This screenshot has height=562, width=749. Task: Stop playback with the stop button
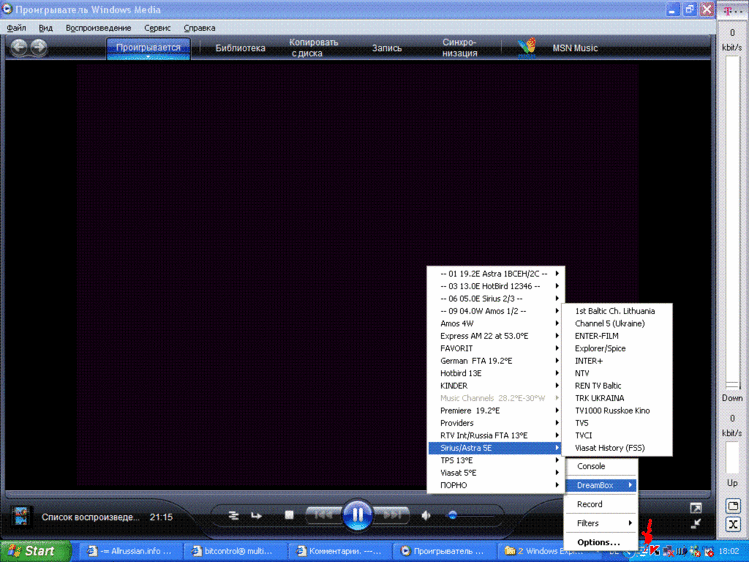coord(289,515)
